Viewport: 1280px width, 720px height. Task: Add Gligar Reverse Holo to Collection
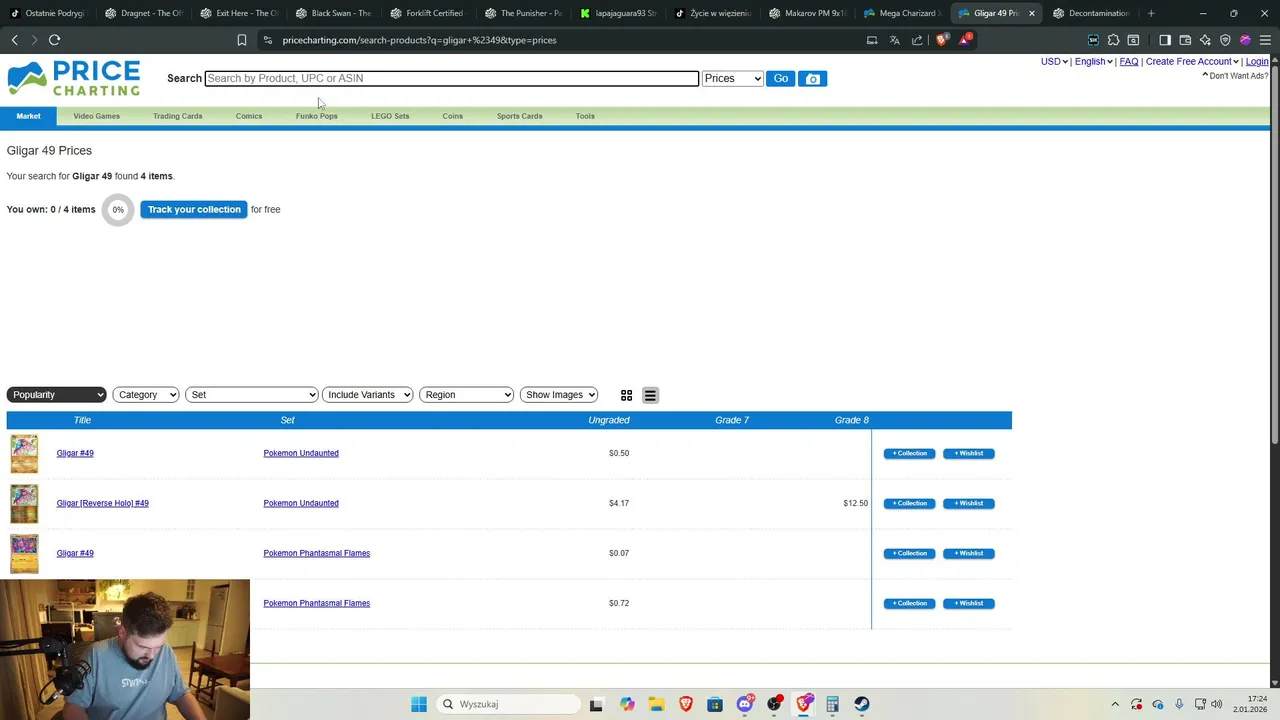[x=909, y=503]
